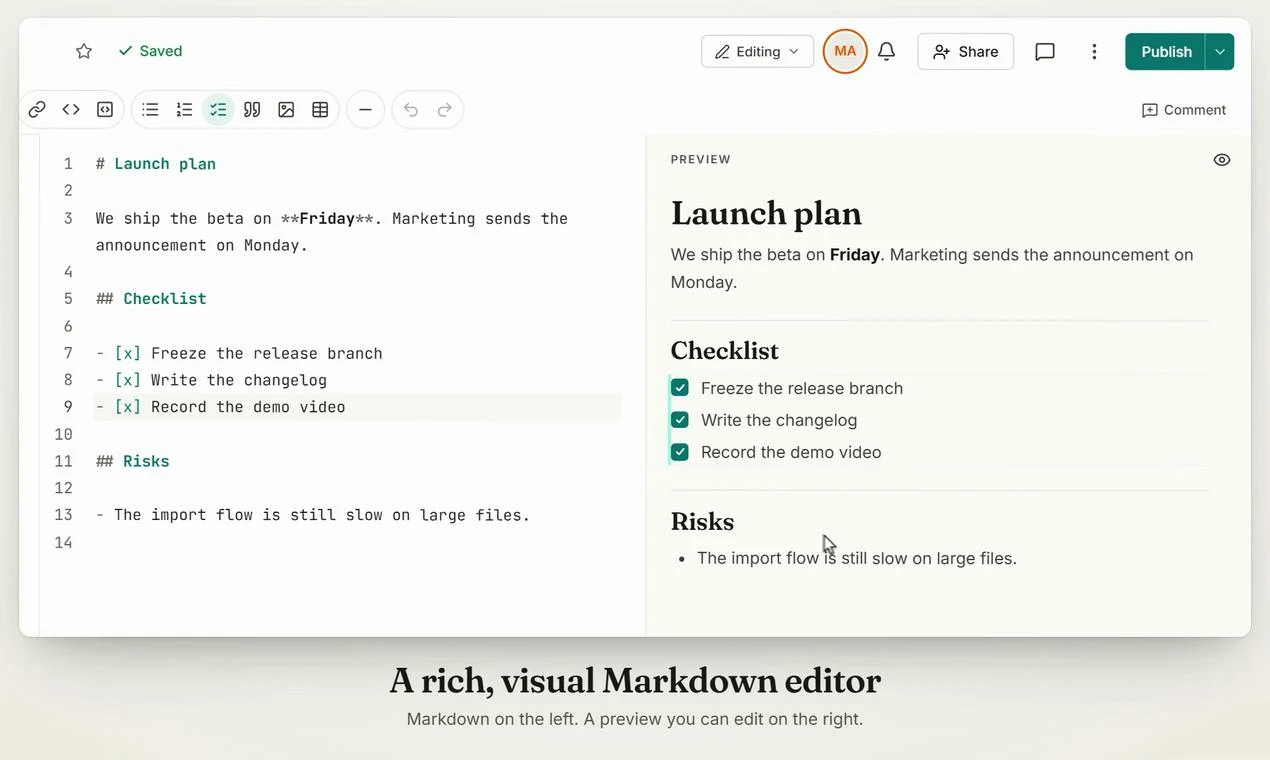1270x760 pixels.
Task: Open the three-dot more options menu
Action: (1094, 52)
